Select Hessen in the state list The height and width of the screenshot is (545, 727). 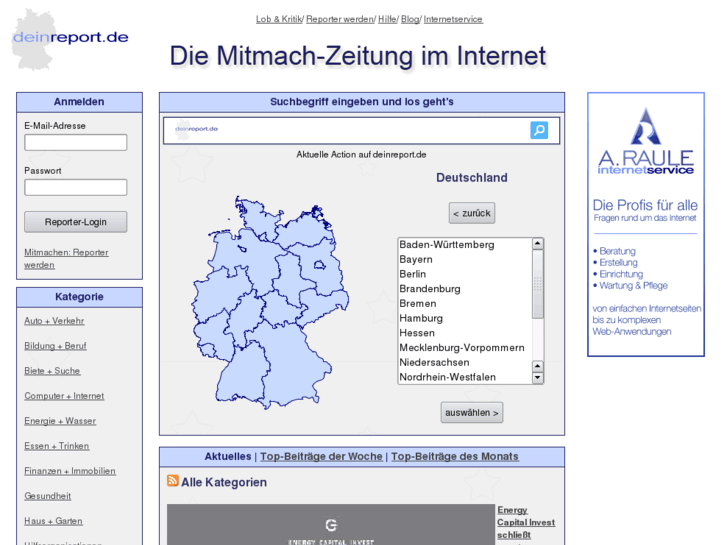[x=465, y=333]
